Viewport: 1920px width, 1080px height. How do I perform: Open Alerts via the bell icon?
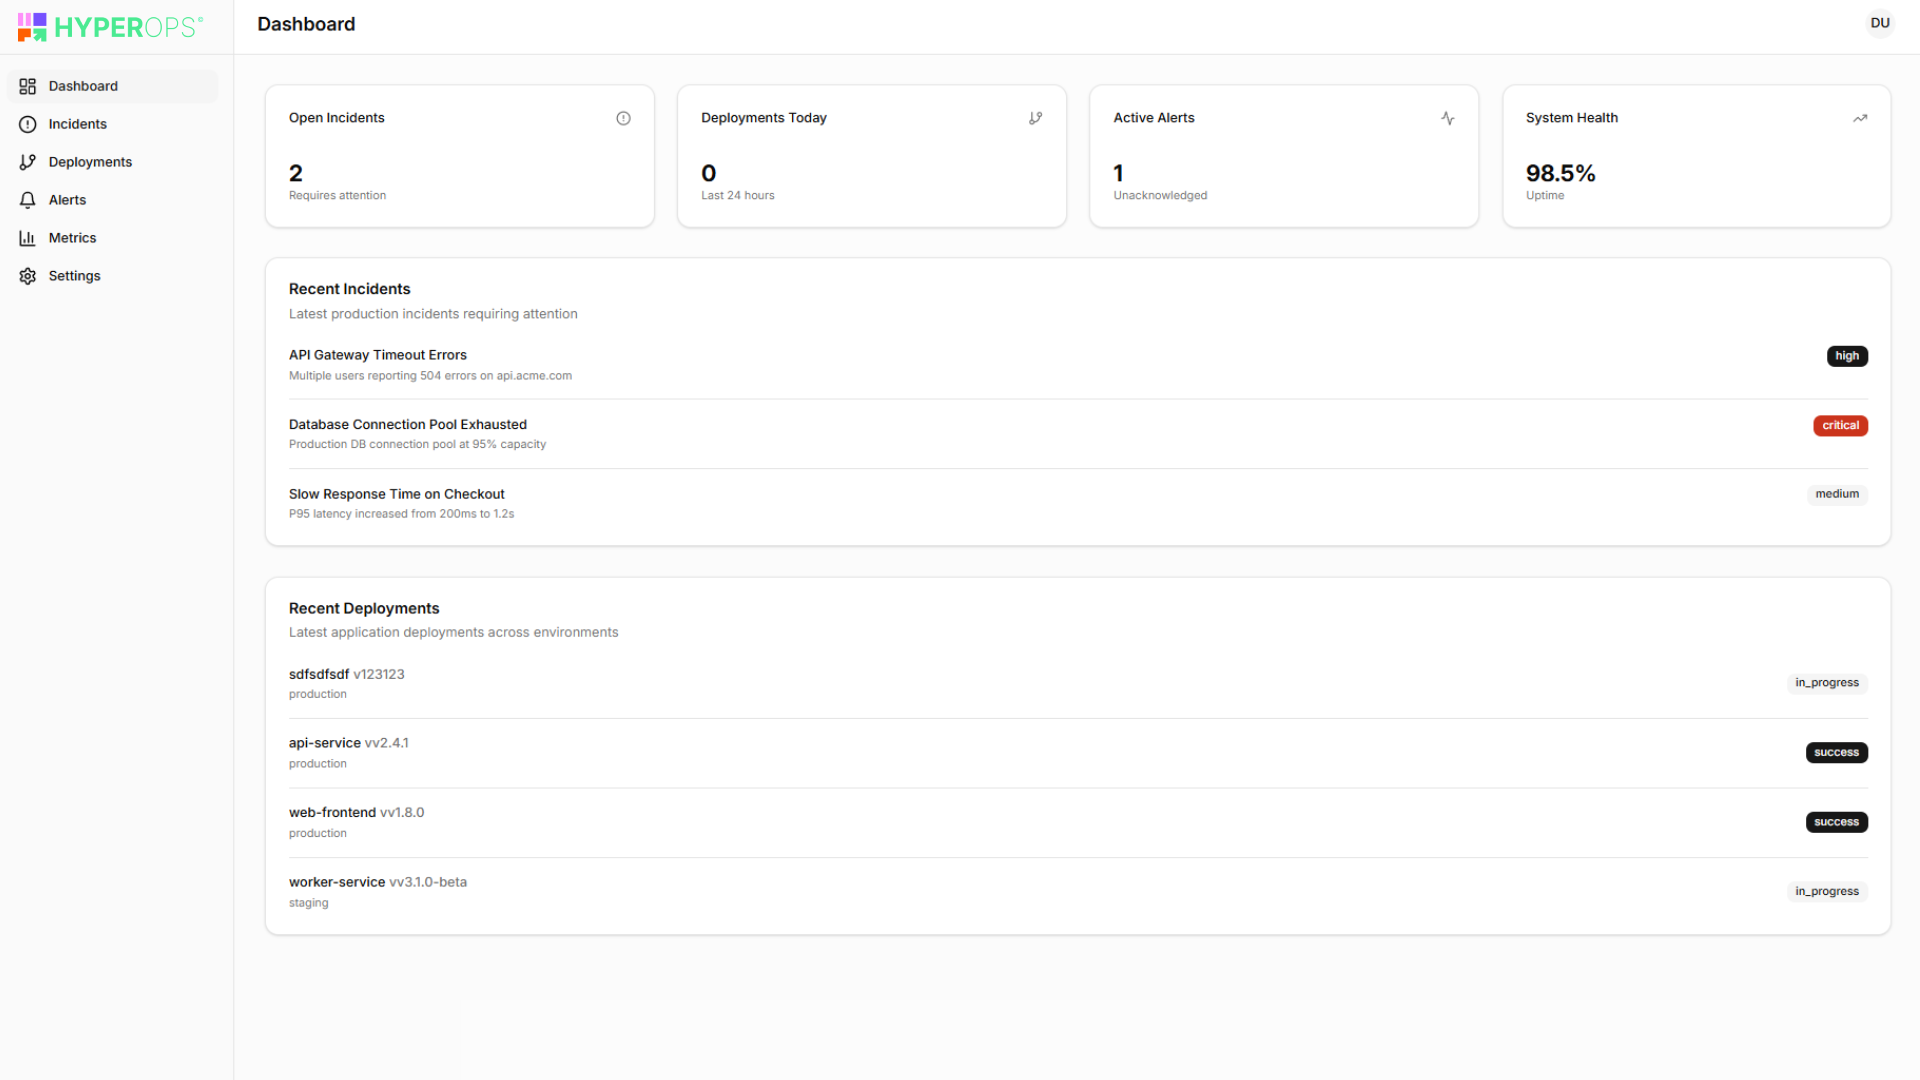(x=27, y=199)
